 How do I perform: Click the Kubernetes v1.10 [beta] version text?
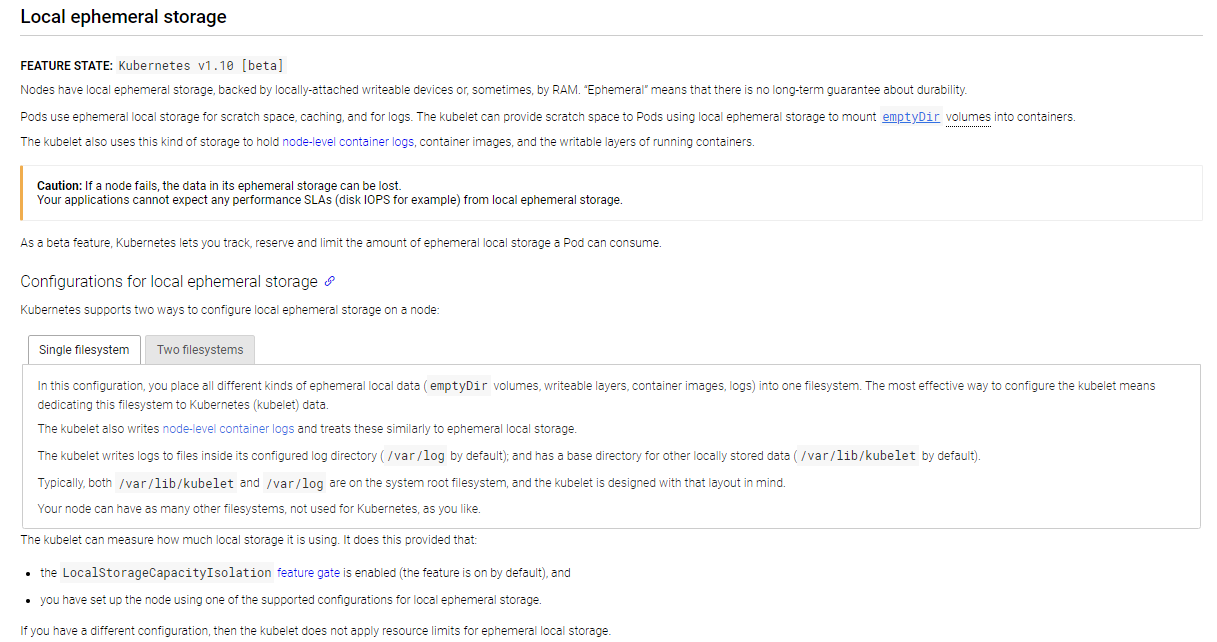click(201, 66)
